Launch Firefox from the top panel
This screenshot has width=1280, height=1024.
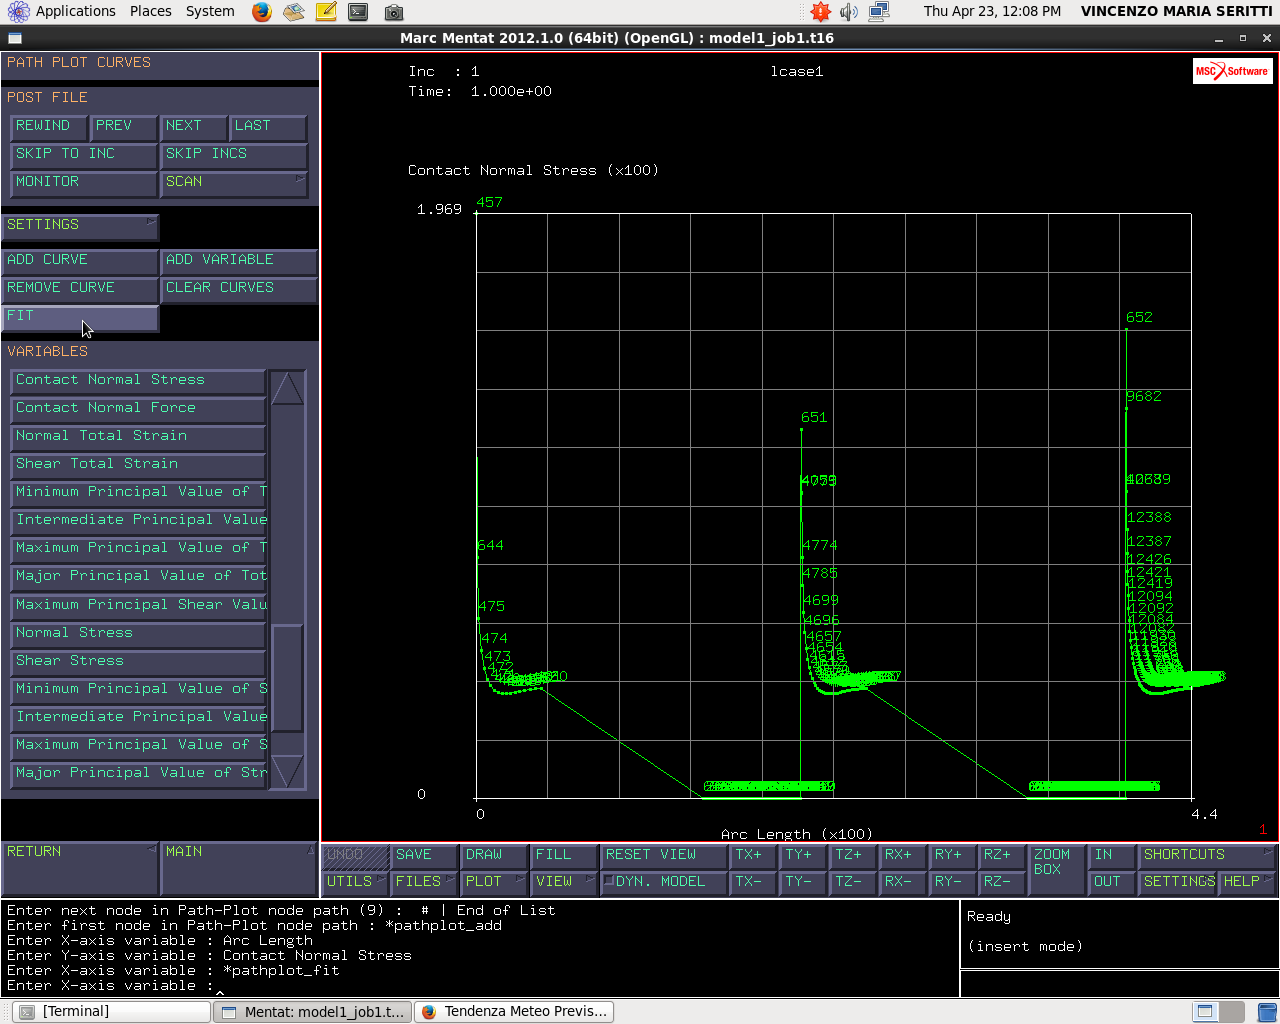[x=262, y=12]
